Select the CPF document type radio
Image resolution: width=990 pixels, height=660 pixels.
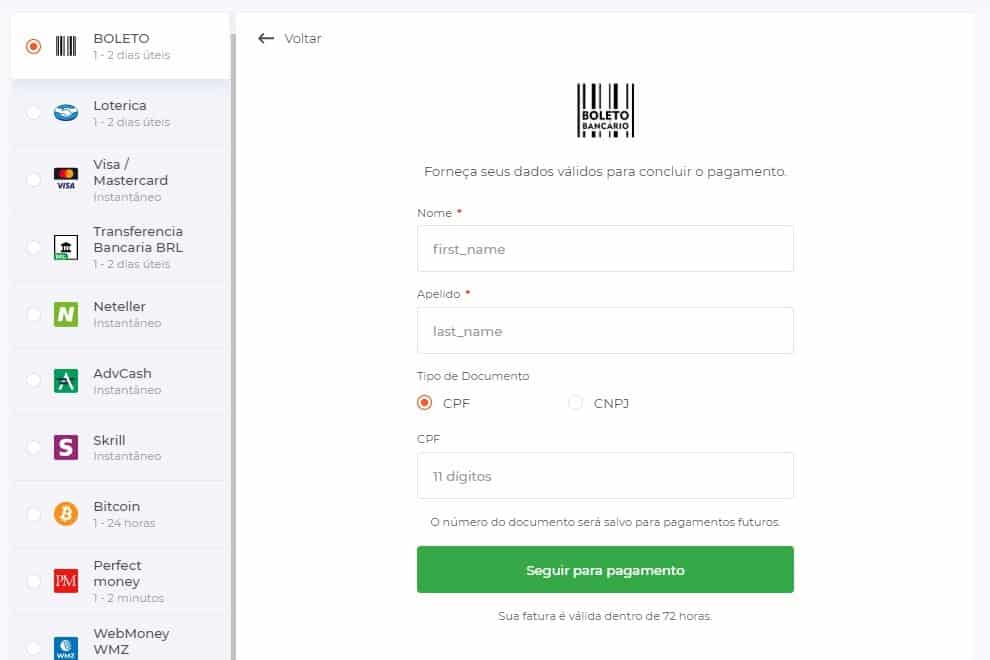[x=424, y=403]
